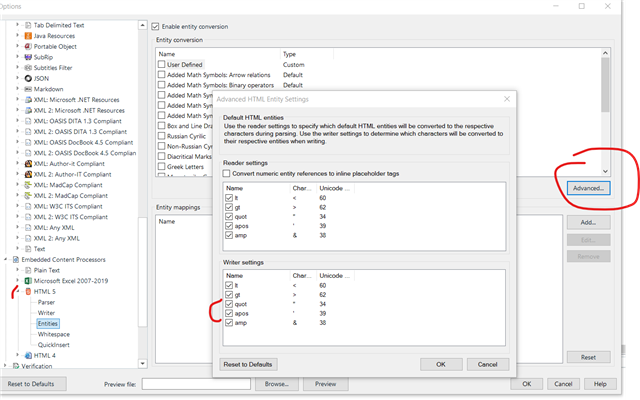Click the Java Resources file type icon
Viewport: 640px width, 400px height.
pos(28,36)
